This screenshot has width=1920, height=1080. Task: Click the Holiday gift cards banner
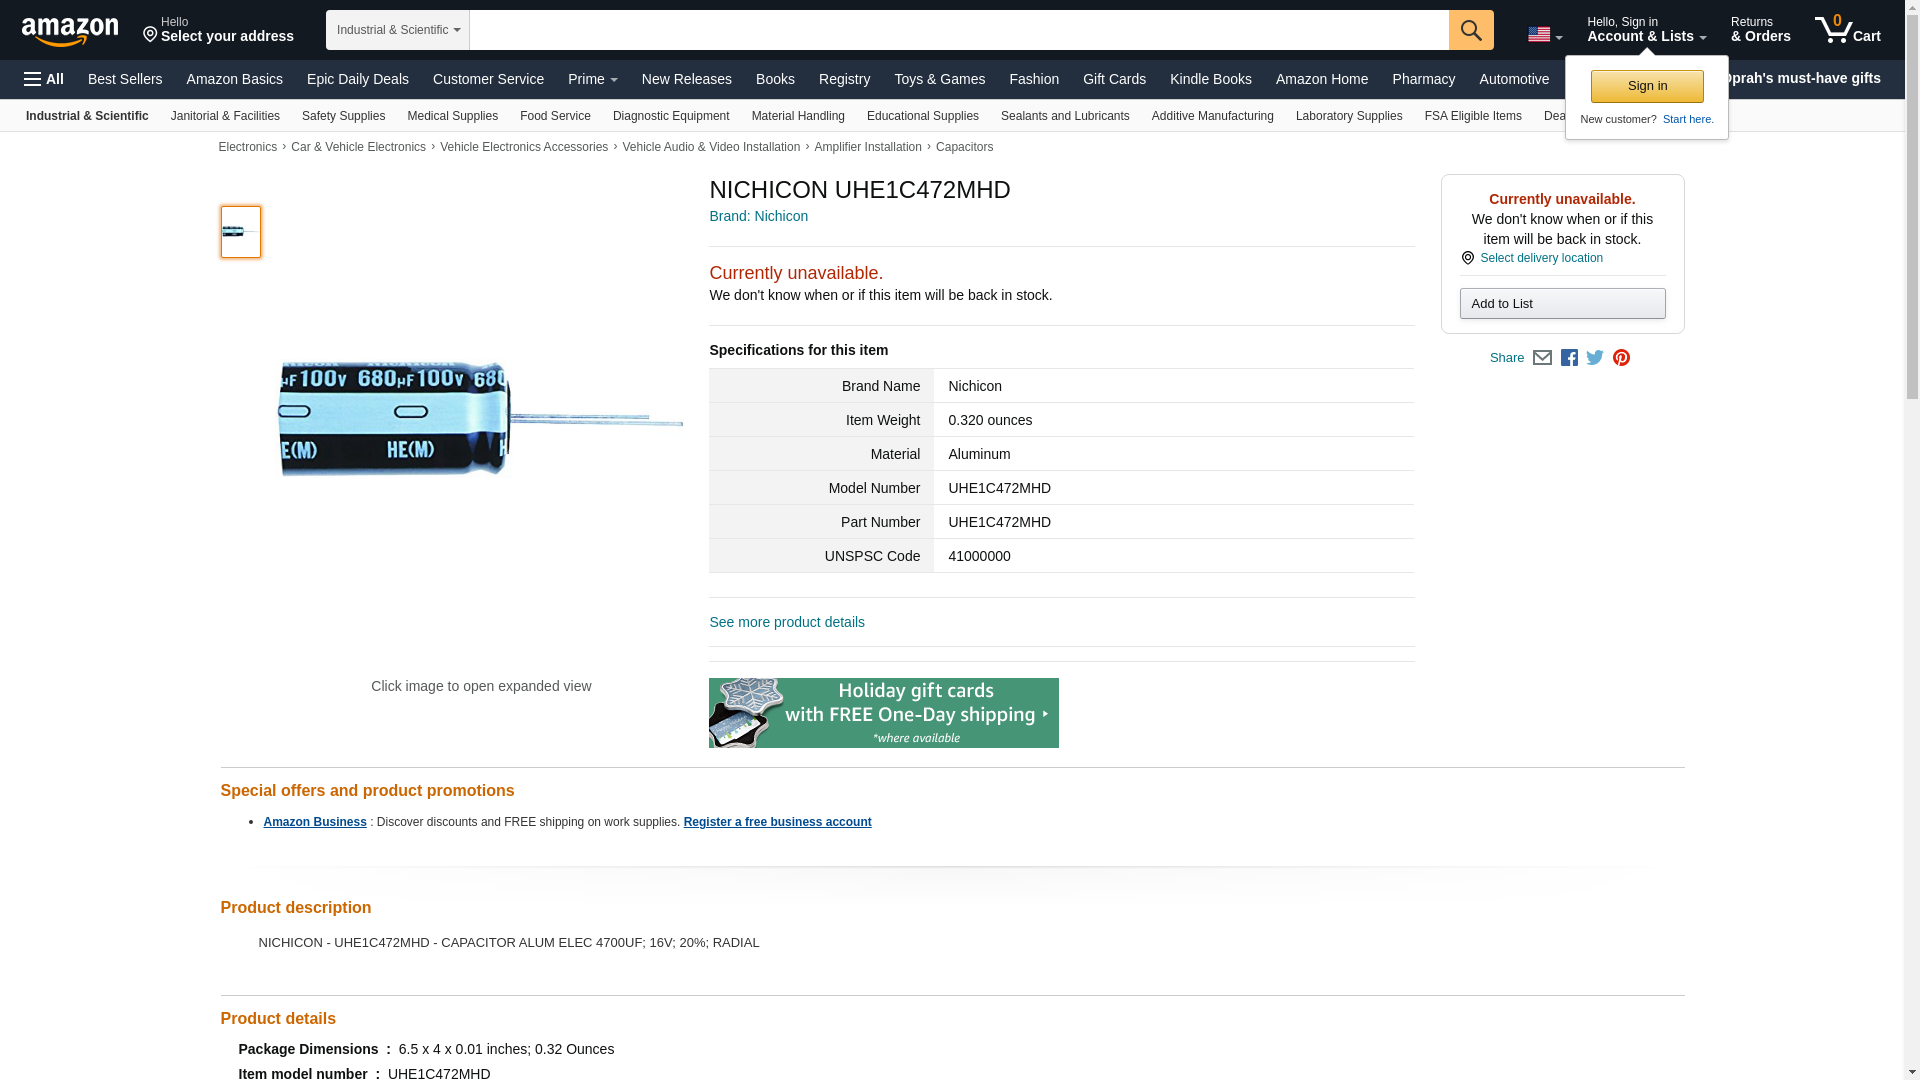(883, 713)
